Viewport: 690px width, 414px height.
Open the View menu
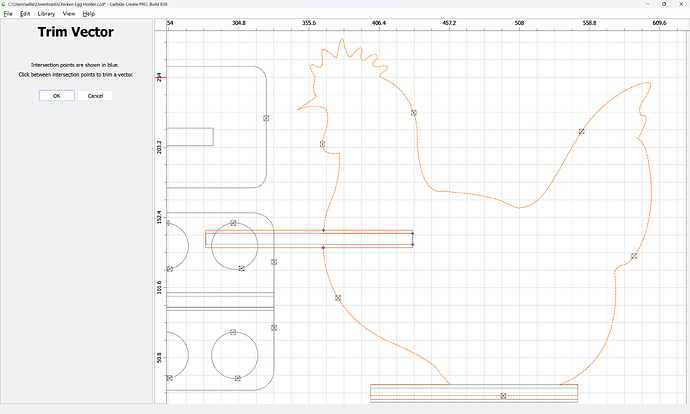pos(69,14)
